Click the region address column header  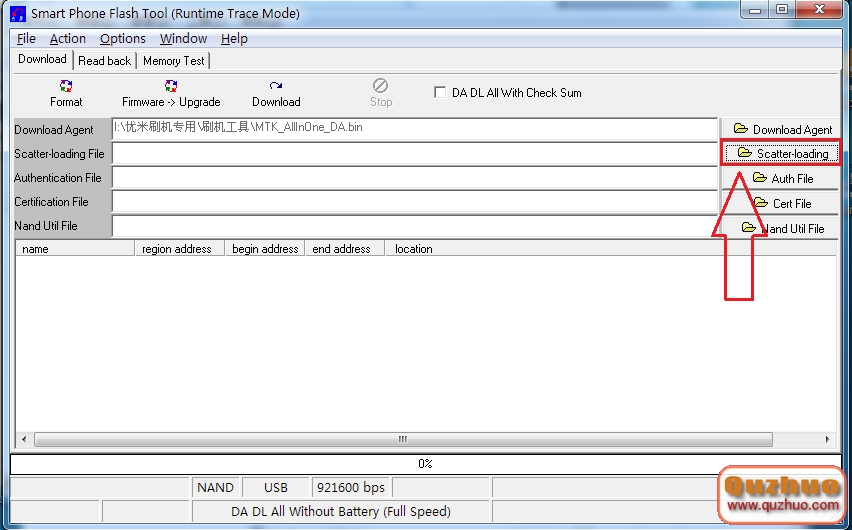[179, 249]
